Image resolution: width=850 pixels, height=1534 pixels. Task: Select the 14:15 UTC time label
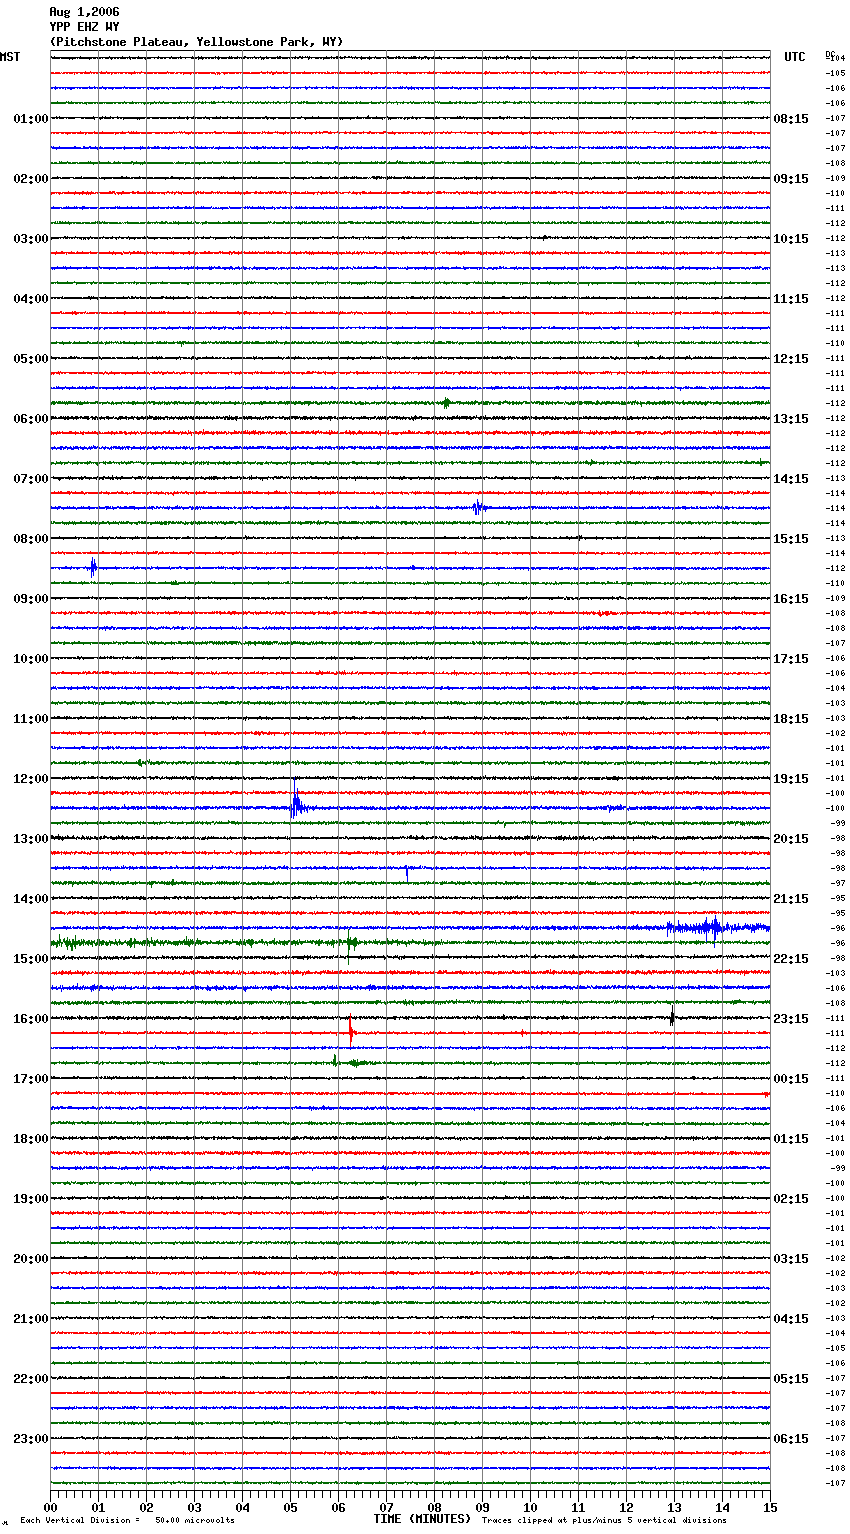point(791,479)
